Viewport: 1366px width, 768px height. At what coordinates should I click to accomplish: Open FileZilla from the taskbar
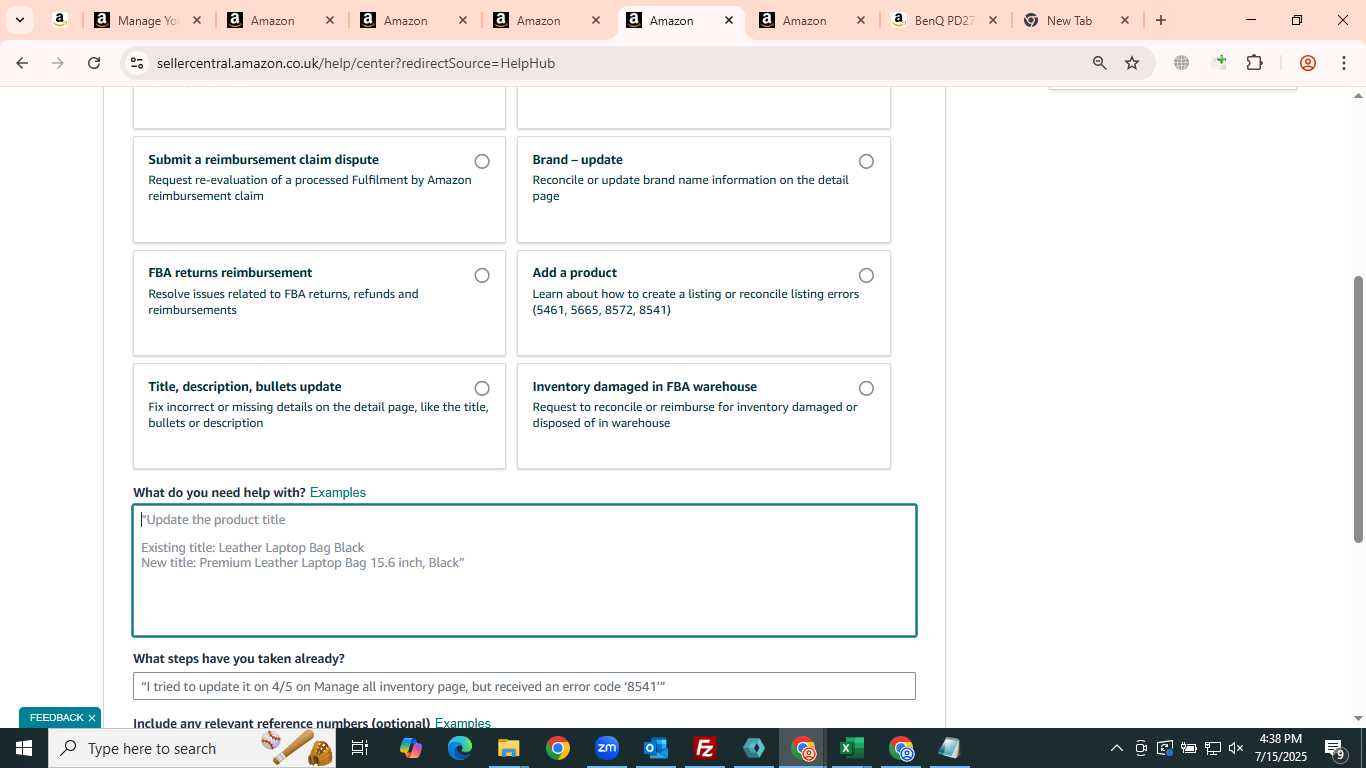point(705,748)
